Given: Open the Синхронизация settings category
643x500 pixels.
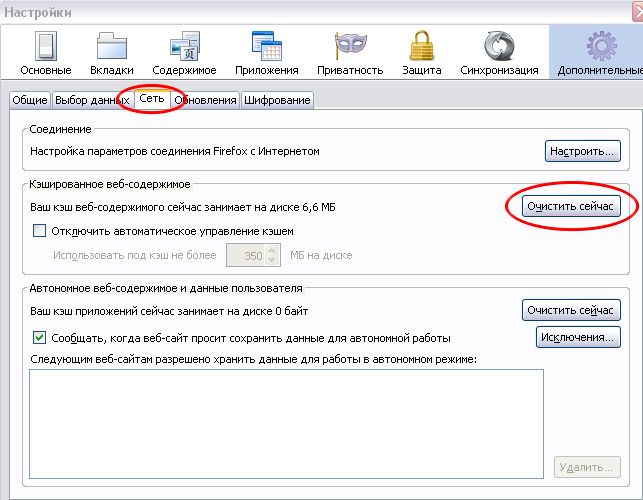Looking at the screenshot, I should point(499,54).
